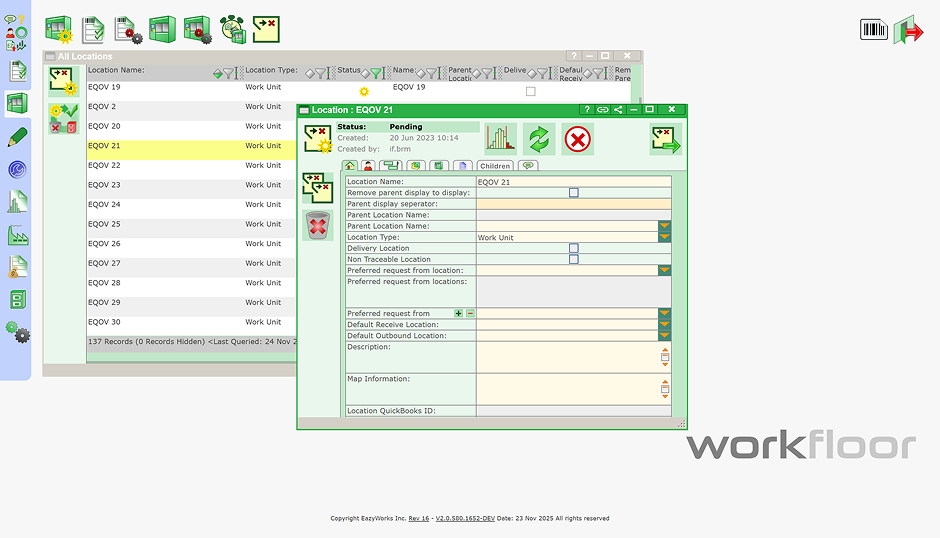Open checklist document icon in left sidebar
The image size is (940, 538).
pyautogui.click(x=18, y=71)
